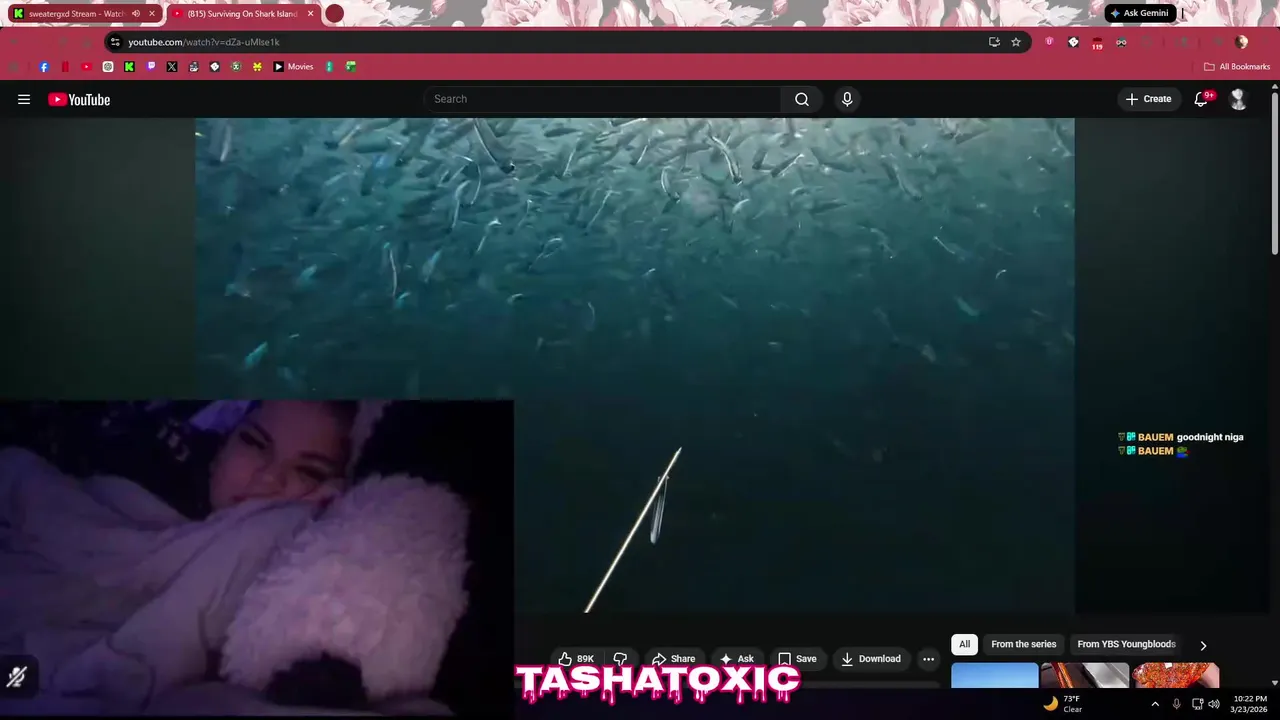Screen dimensions: 1280x720
Task: Click the video player showing fish
Action: 635,365
